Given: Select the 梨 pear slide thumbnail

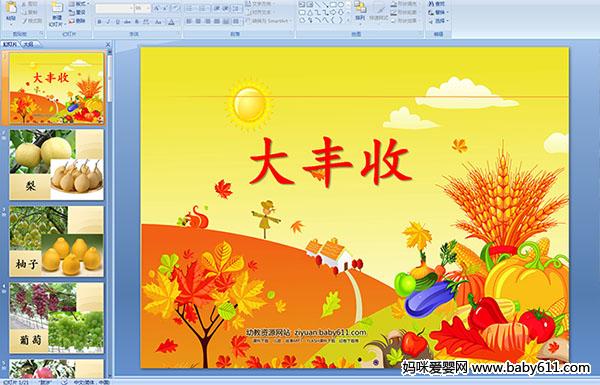Looking at the screenshot, I should 56,165.
